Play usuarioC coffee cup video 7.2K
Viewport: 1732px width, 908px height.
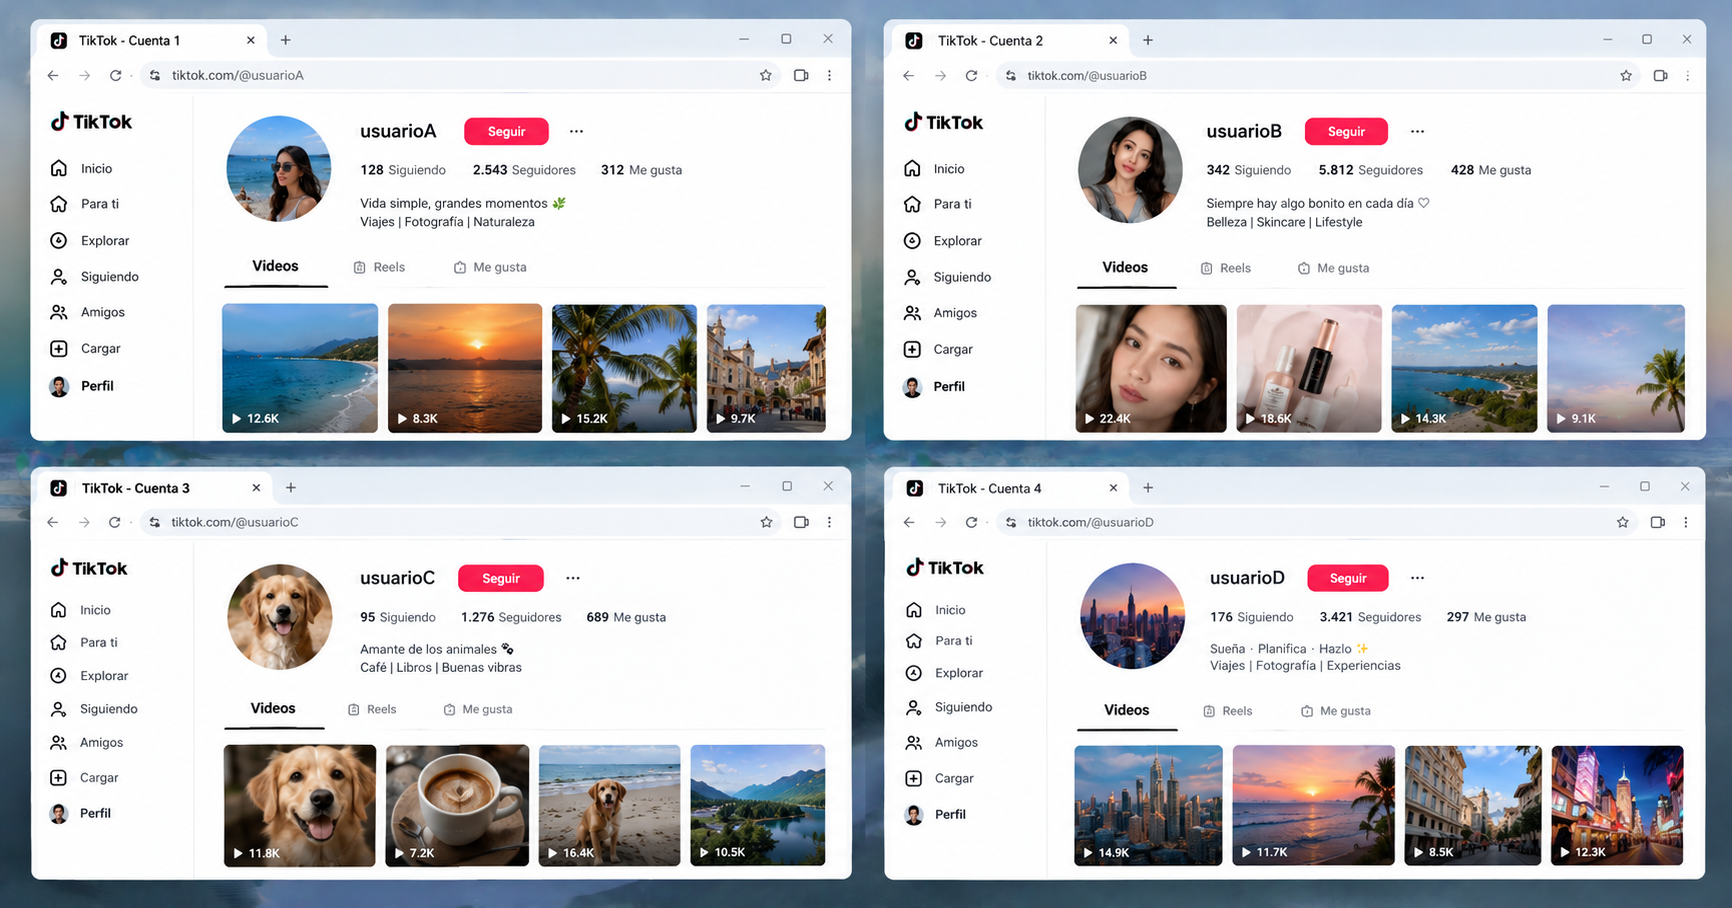(457, 805)
